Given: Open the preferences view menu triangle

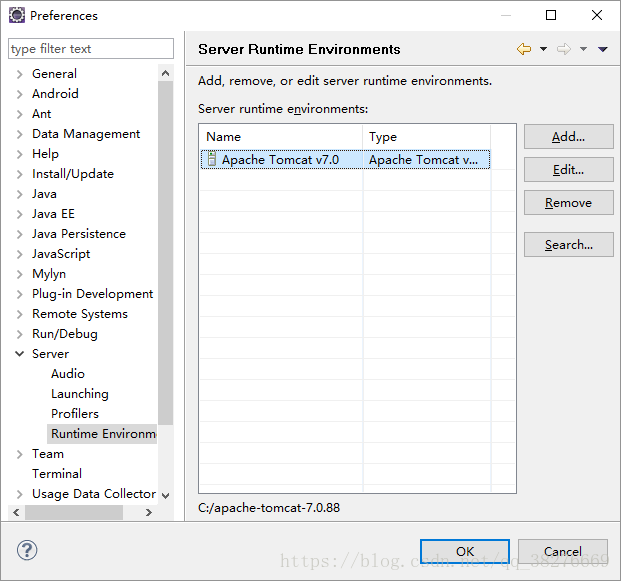Looking at the screenshot, I should [x=603, y=49].
